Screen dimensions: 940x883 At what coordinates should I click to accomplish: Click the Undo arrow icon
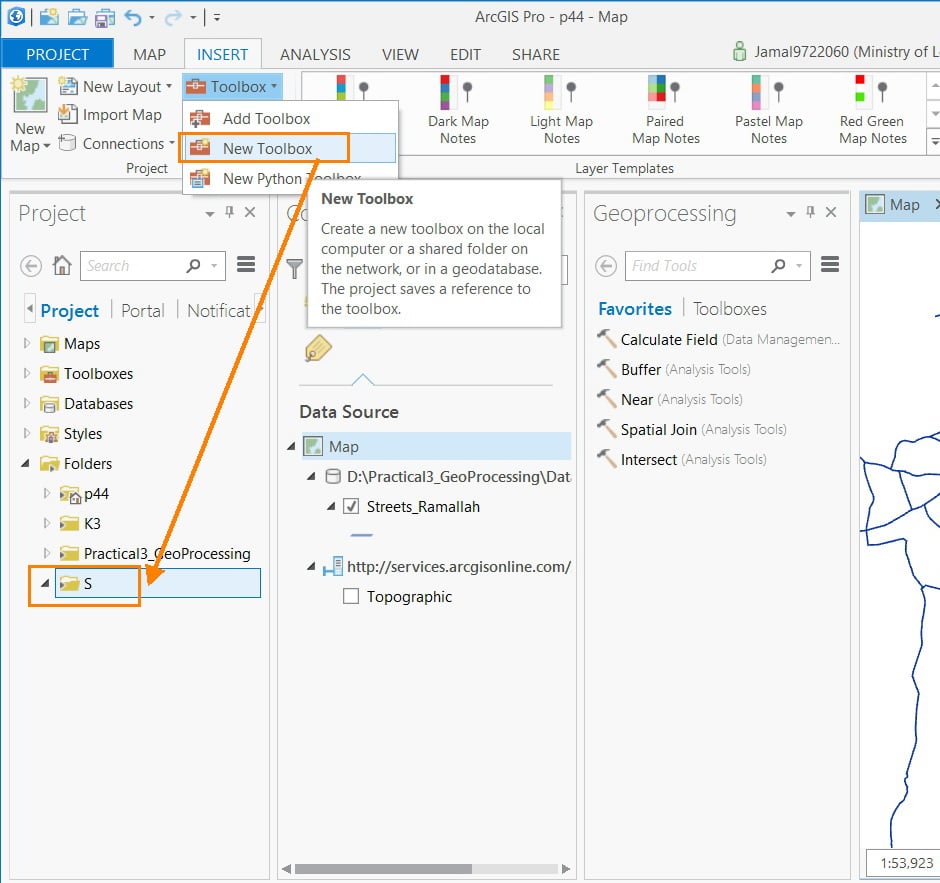click(x=133, y=17)
